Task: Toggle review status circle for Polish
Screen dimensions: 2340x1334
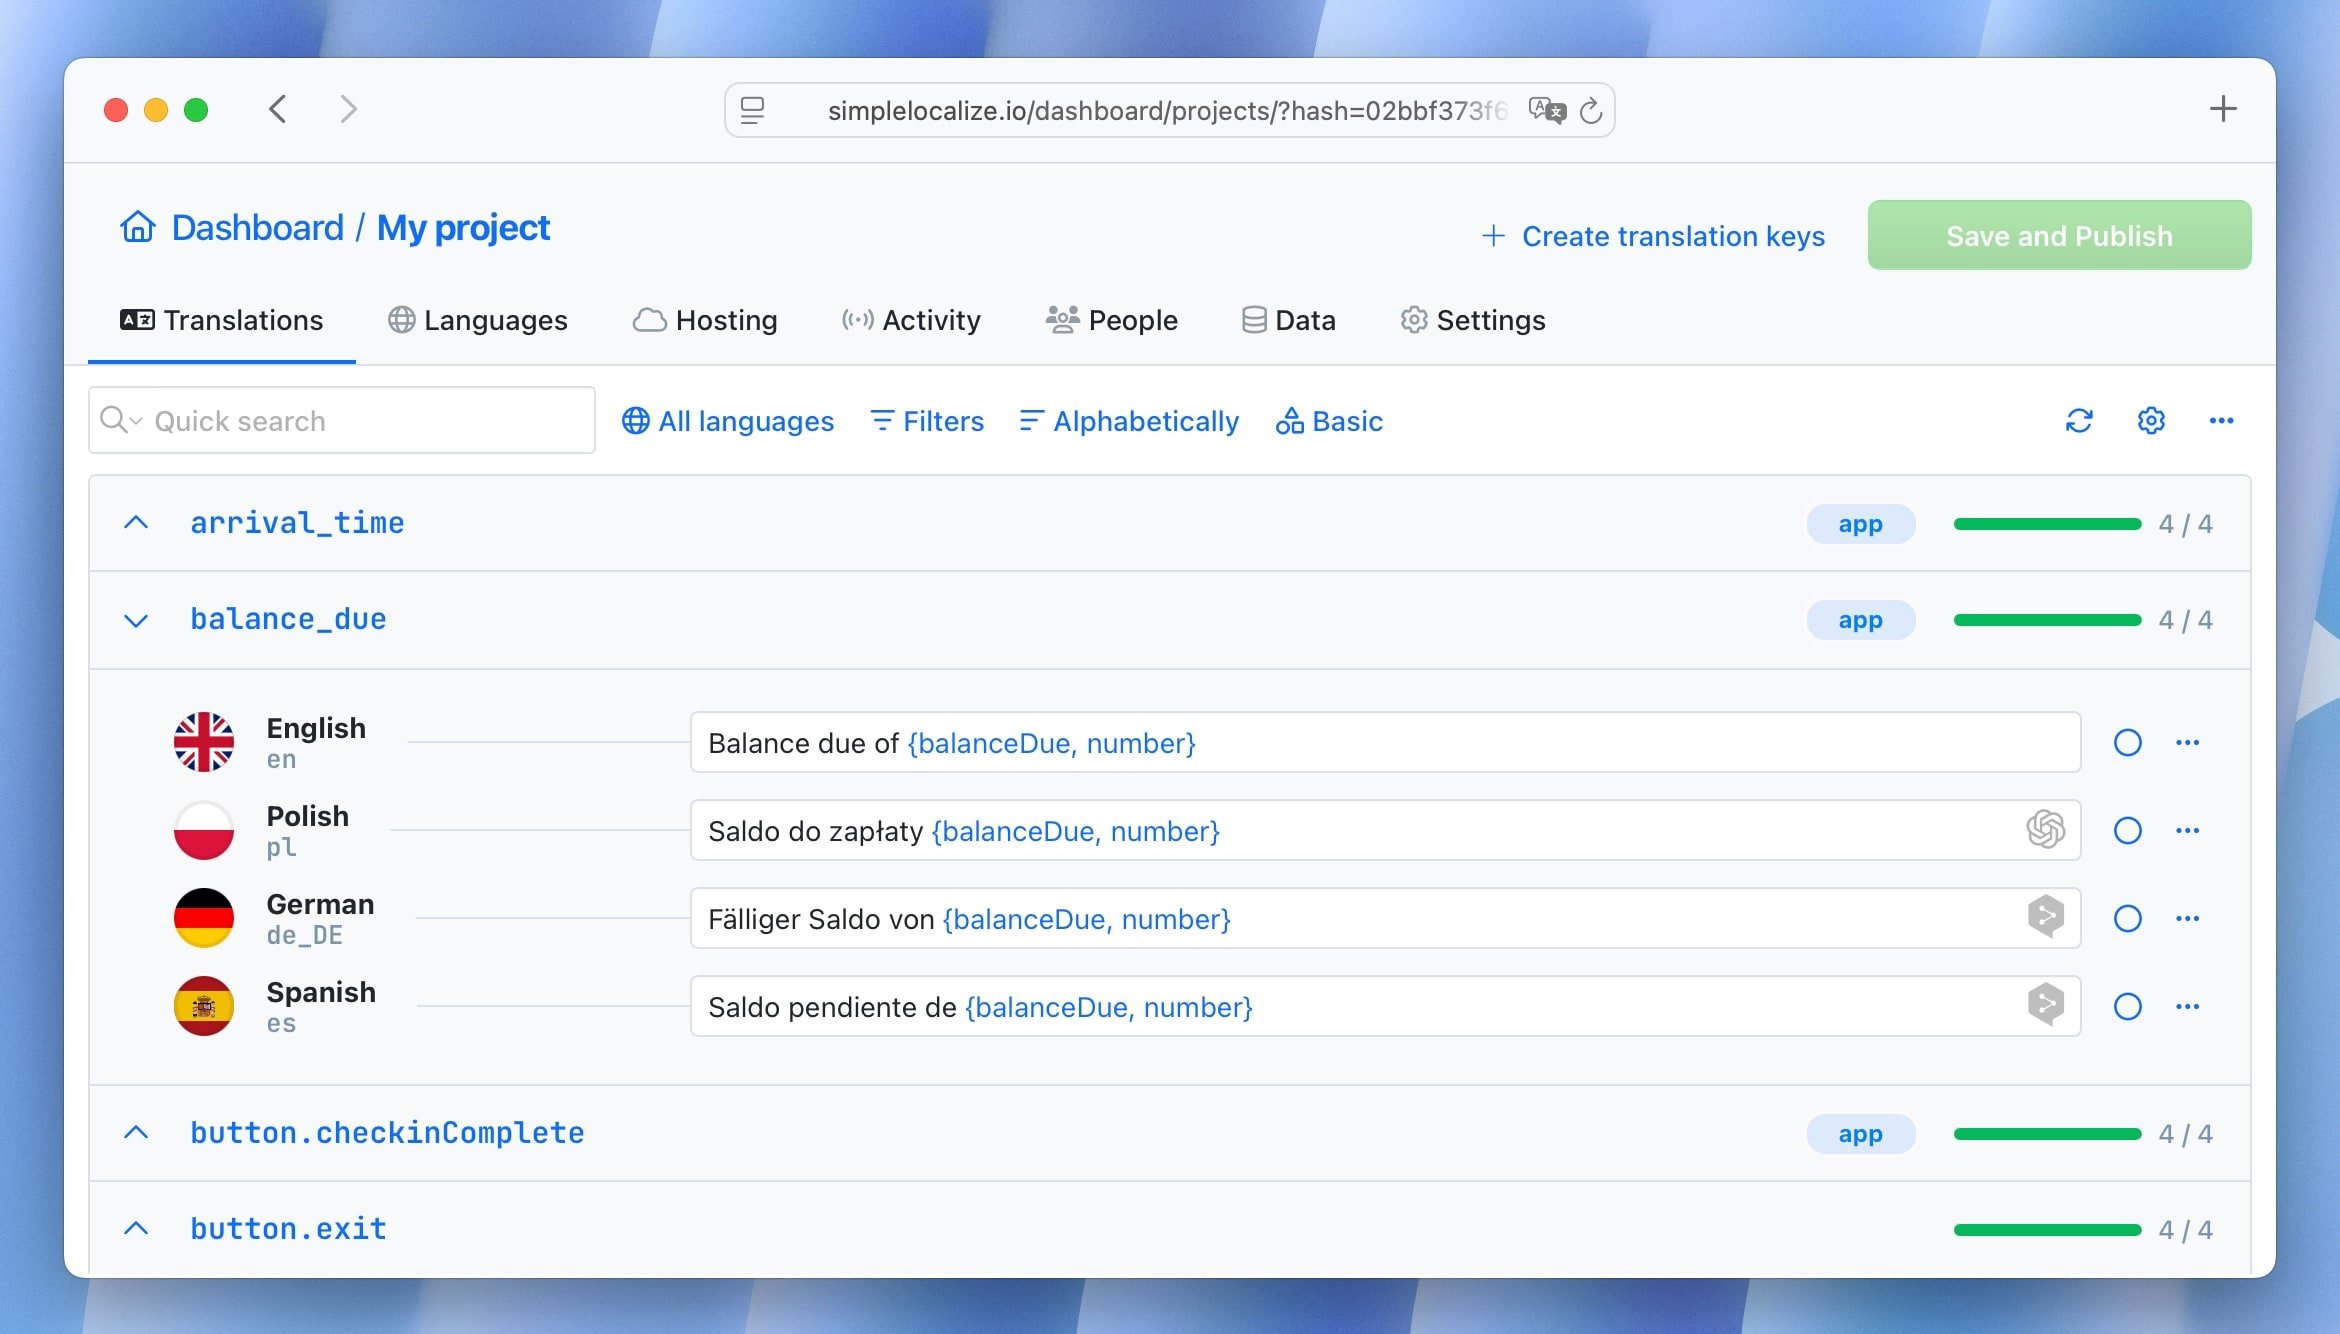Action: tap(2128, 831)
